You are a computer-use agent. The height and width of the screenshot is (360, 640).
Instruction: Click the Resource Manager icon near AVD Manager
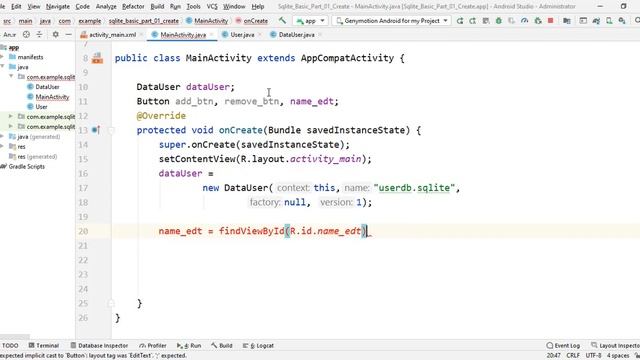[583, 20]
